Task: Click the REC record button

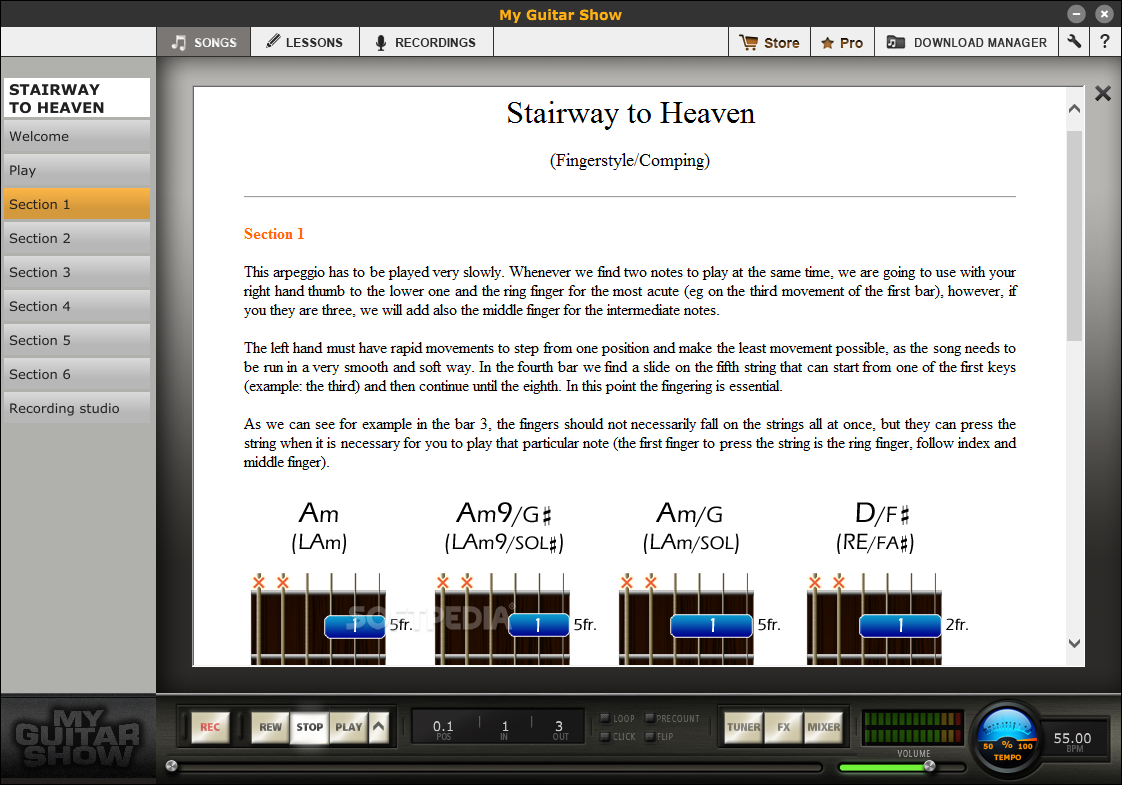Action: tap(210, 727)
